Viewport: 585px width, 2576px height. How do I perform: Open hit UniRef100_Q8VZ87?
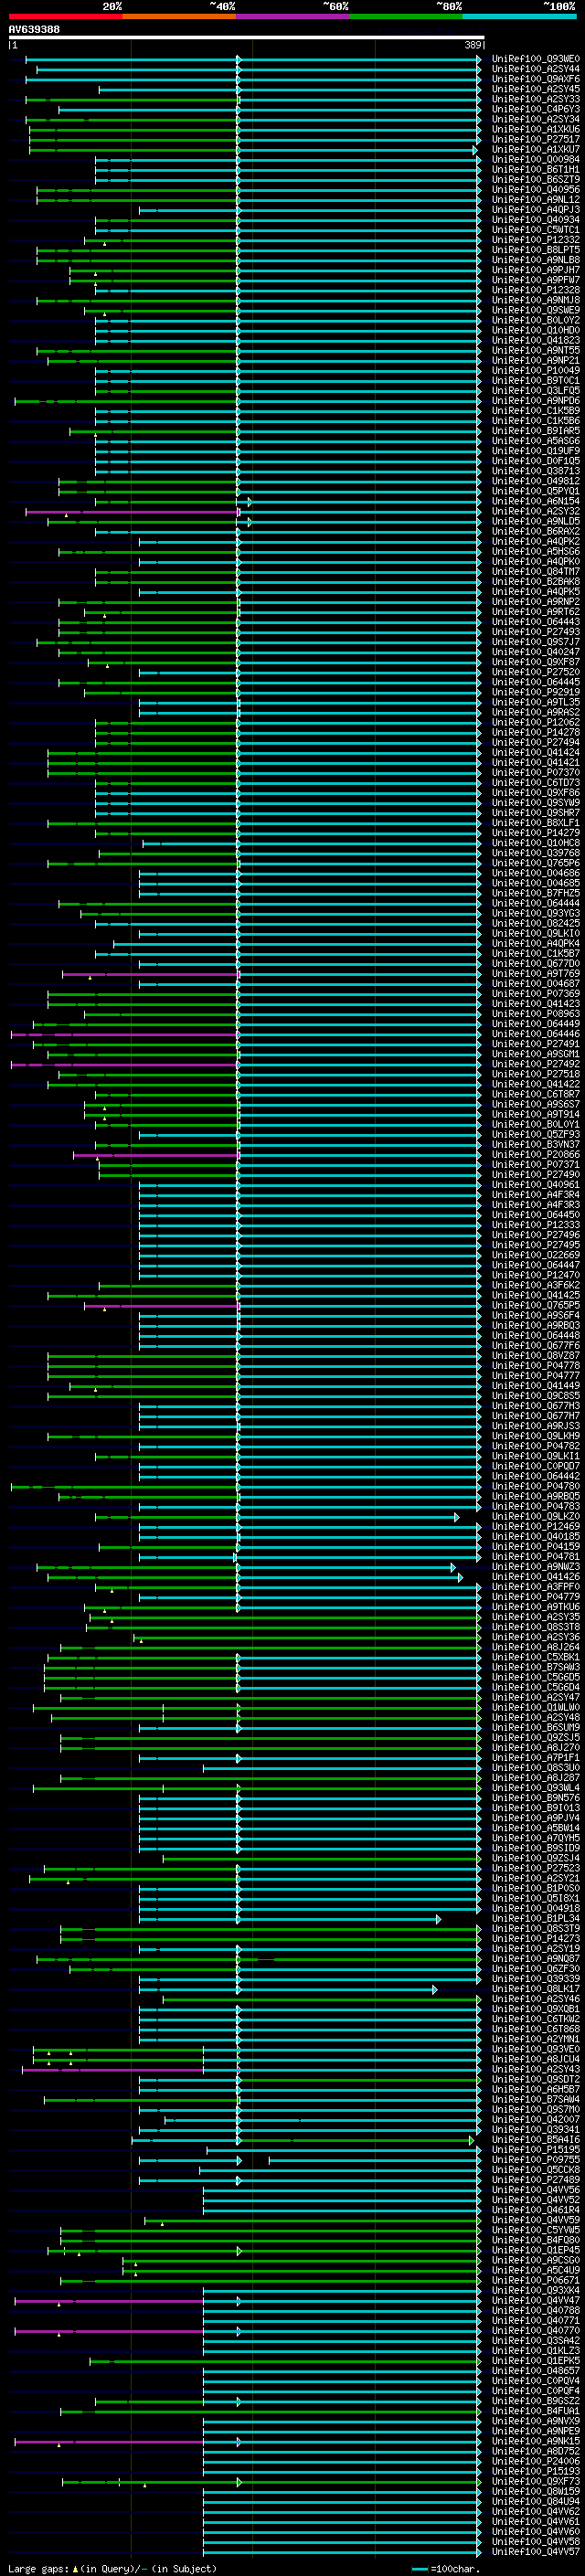536,1356
